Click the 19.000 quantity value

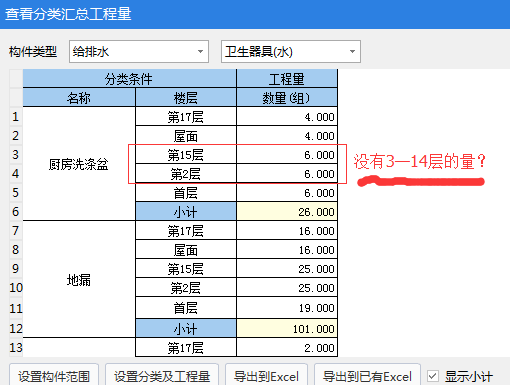pyautogui.click(x=287, y=308)
